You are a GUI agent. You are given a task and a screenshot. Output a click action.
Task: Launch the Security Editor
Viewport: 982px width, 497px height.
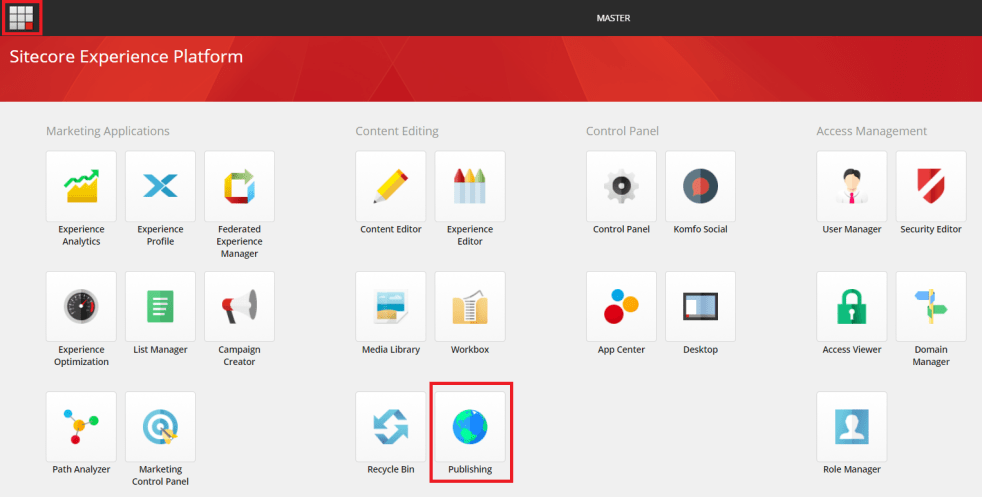[x=931, y=186]
